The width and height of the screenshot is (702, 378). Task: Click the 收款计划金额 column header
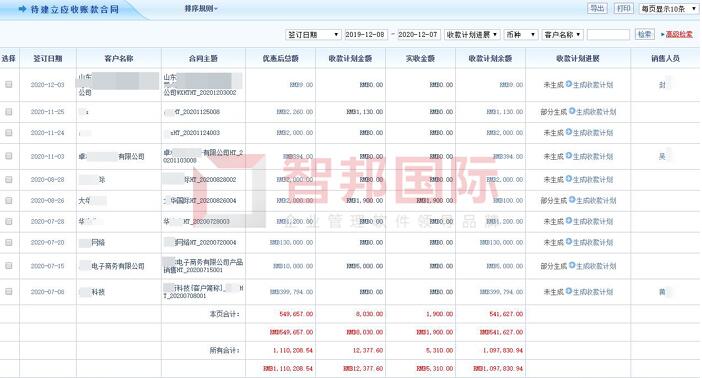[350, 58]
